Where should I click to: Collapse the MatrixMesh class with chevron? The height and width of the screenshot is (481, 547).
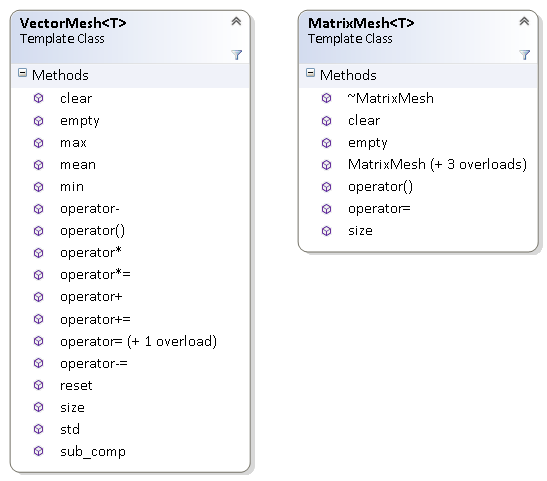[x=524, y=21]
